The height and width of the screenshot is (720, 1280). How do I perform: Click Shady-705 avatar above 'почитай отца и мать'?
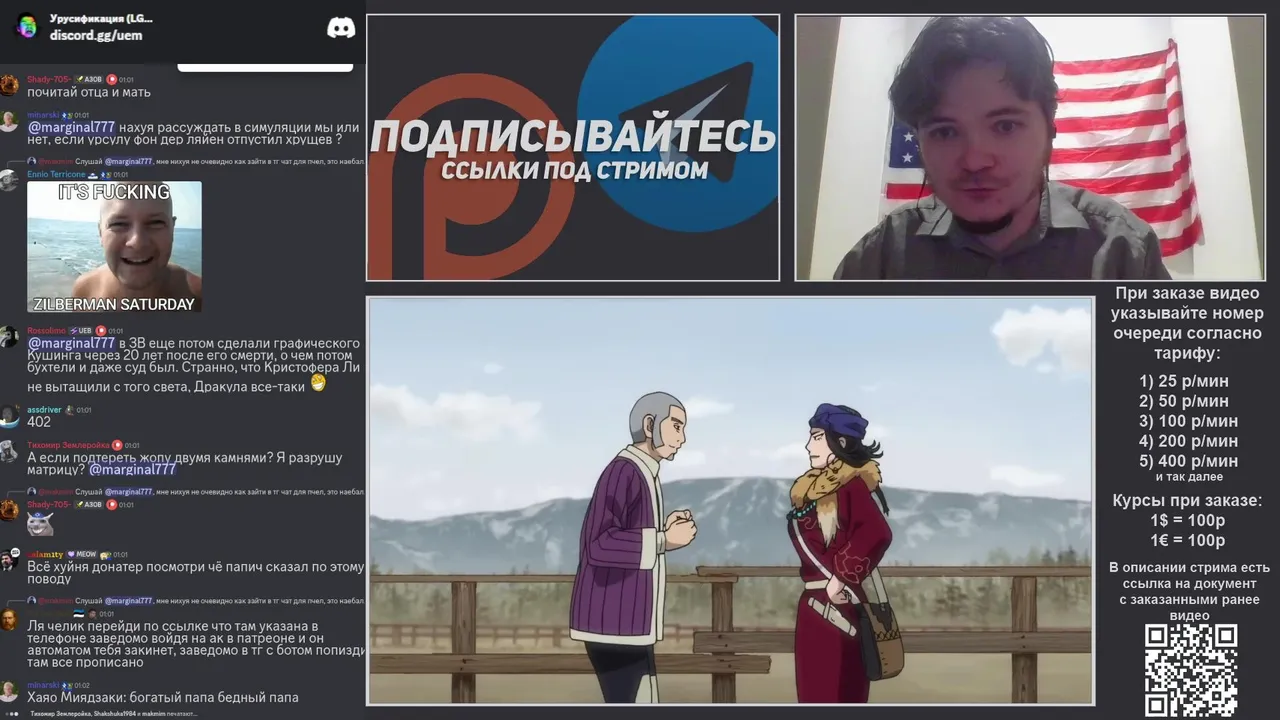point(9,85)
